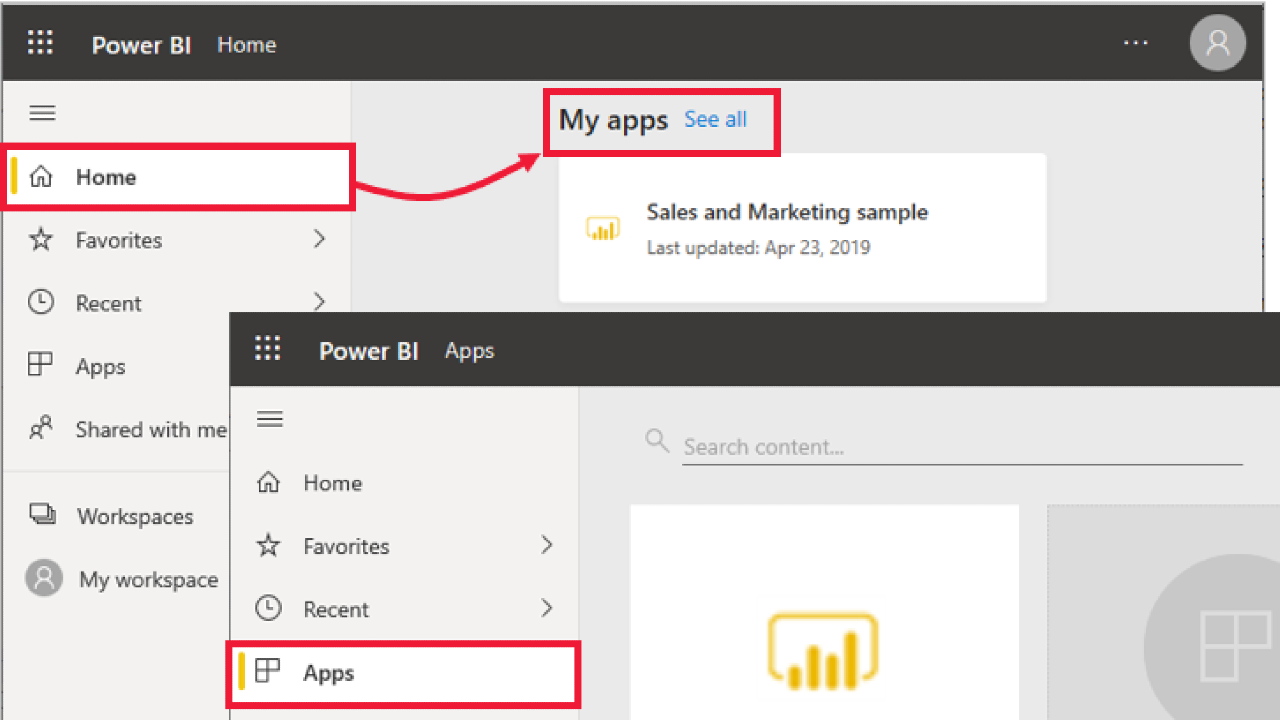Screen dimensions: 1280x720
Task: Click the Workspaces icon
Action: click(x=42, y=516)
